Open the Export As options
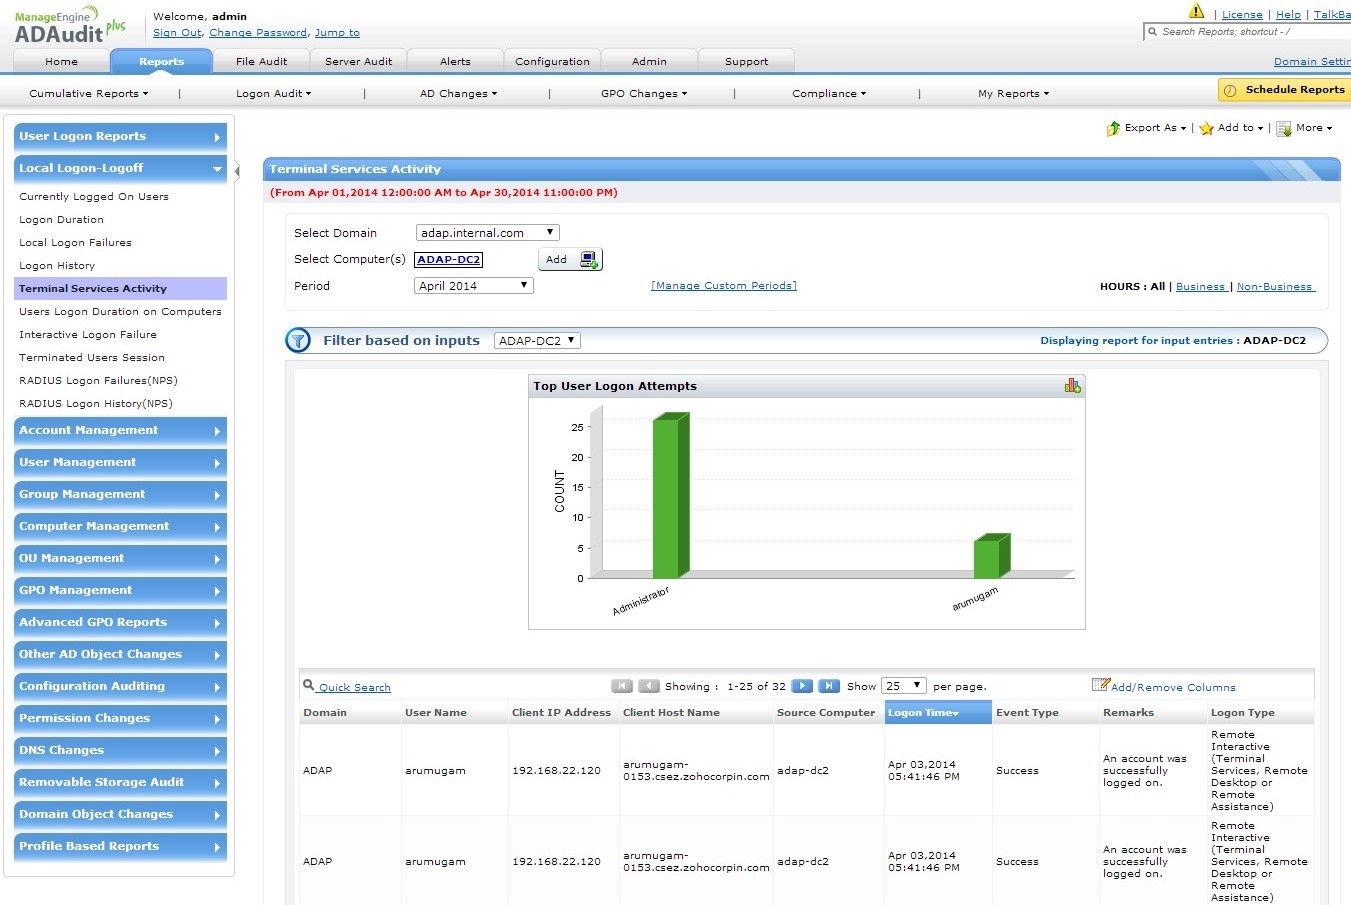1351x905 pixels. pyautogui.click(x=1146, y=128)
